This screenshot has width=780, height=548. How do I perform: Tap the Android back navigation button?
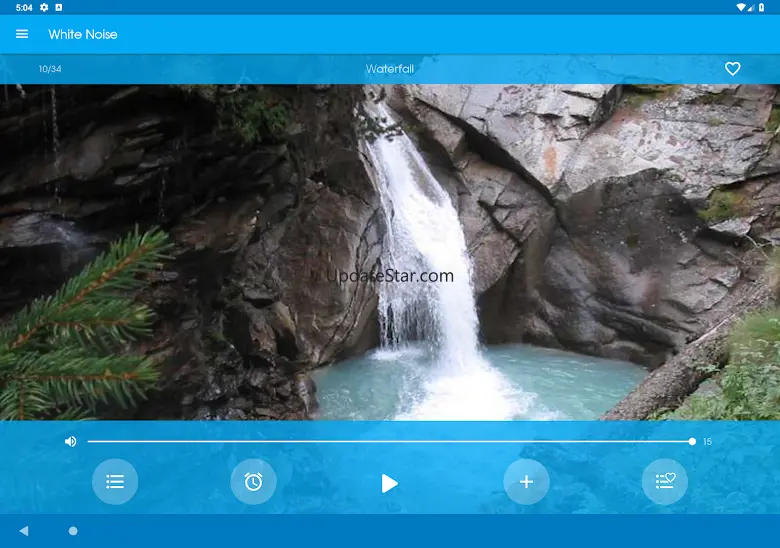[24, 531]
